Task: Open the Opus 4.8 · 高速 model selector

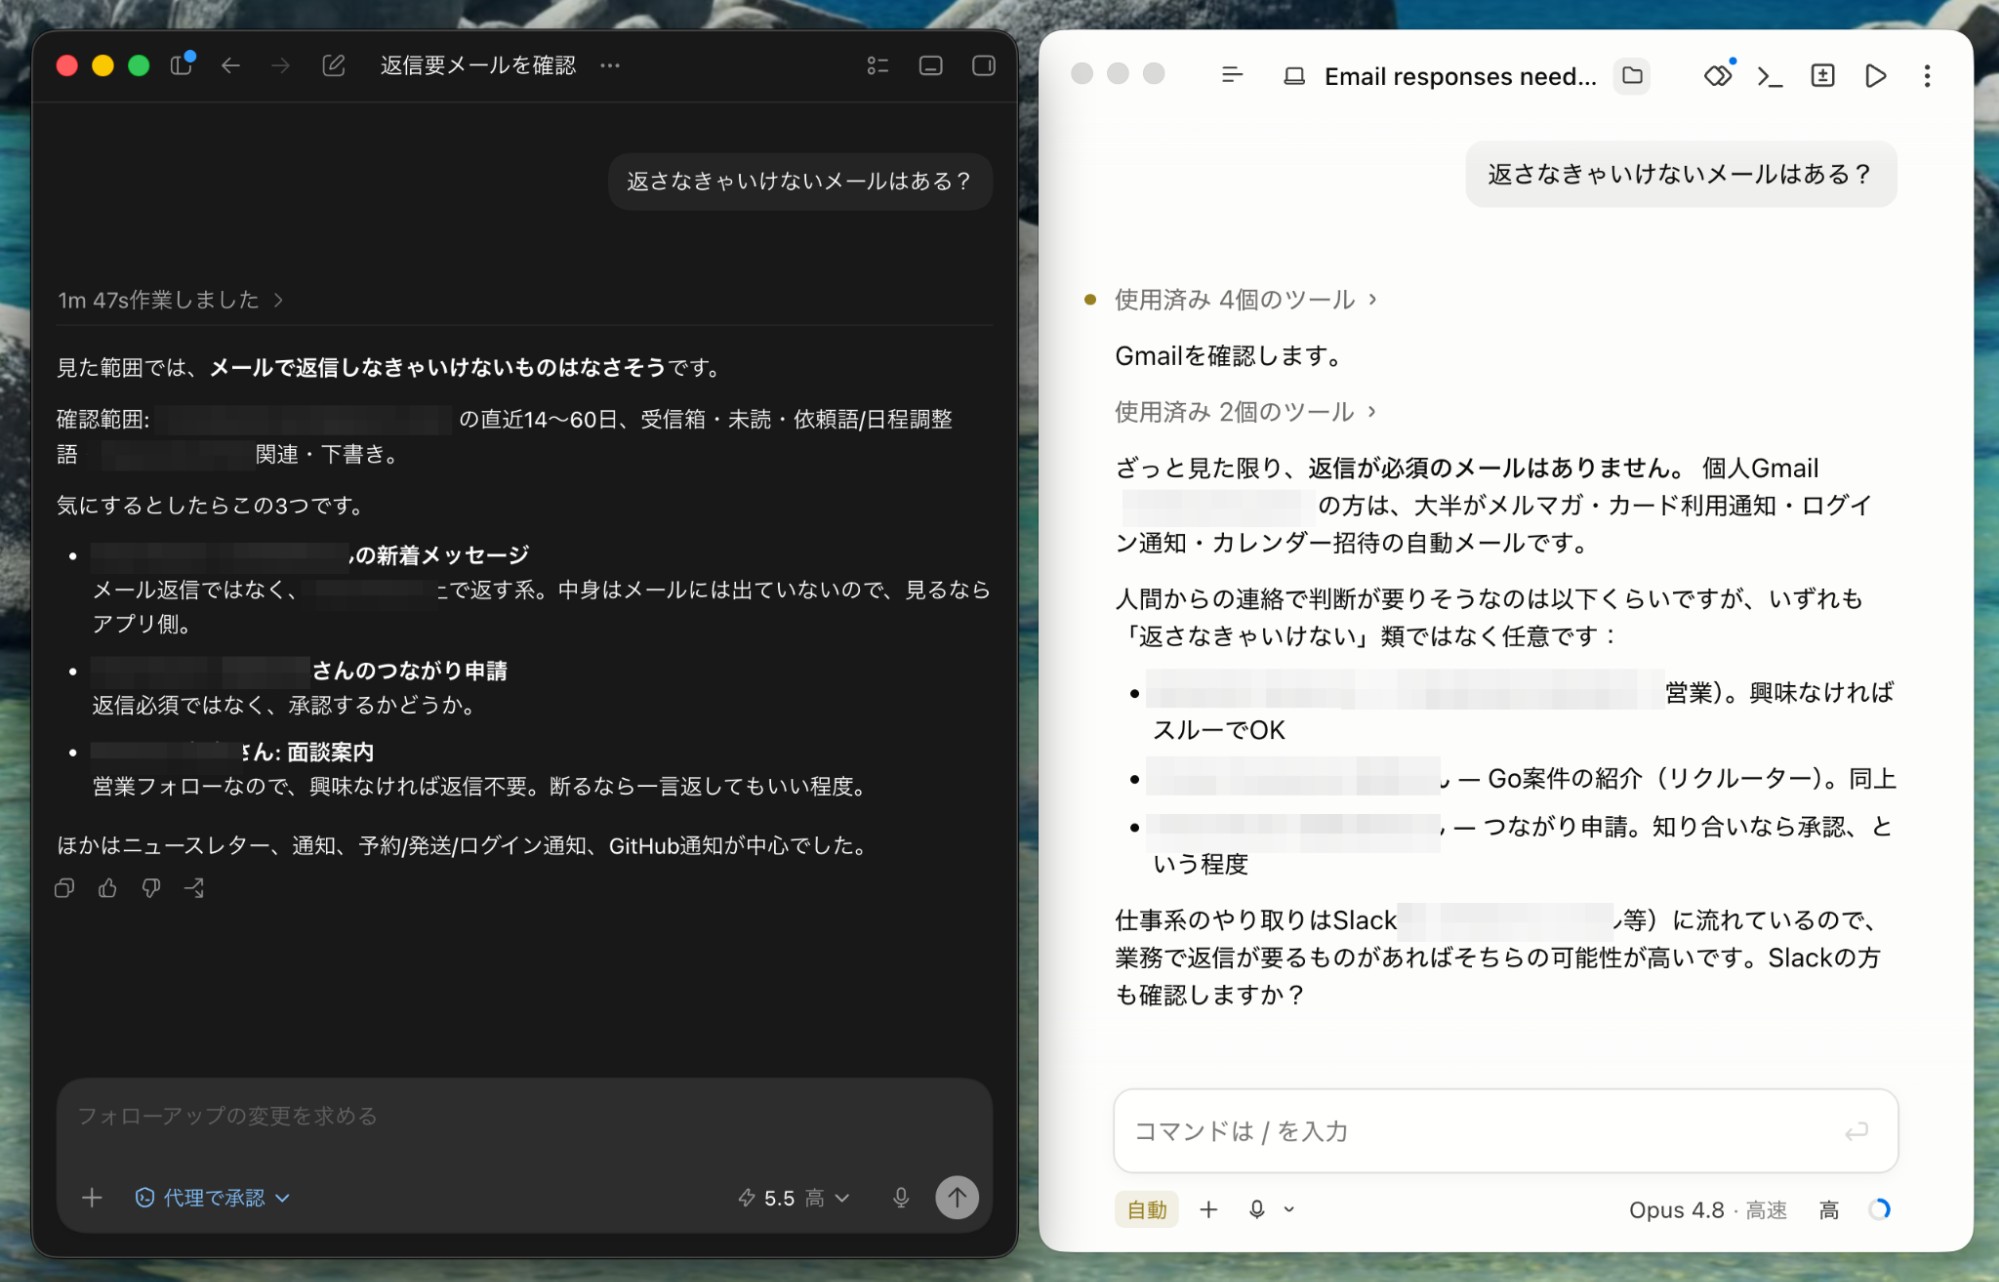Action: [x=1707, y=1210]
